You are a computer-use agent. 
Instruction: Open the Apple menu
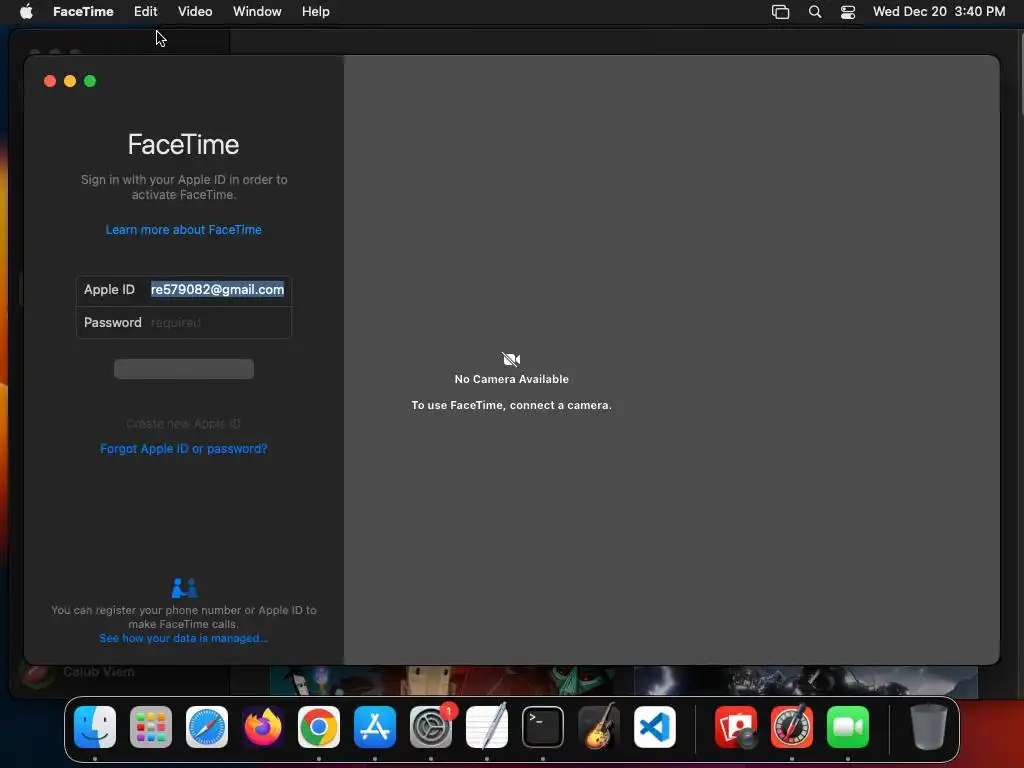[26, 12]
